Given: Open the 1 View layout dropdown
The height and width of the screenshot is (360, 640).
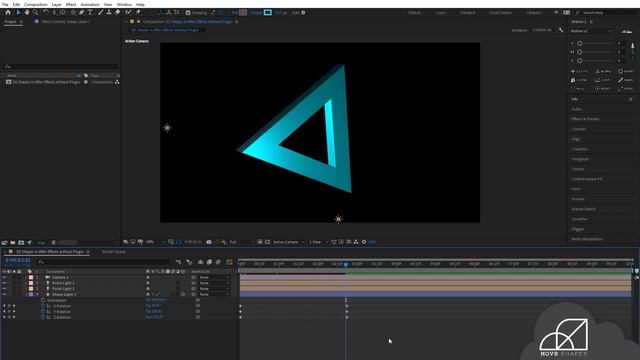Looking at the screenshot, I should 318,242.
